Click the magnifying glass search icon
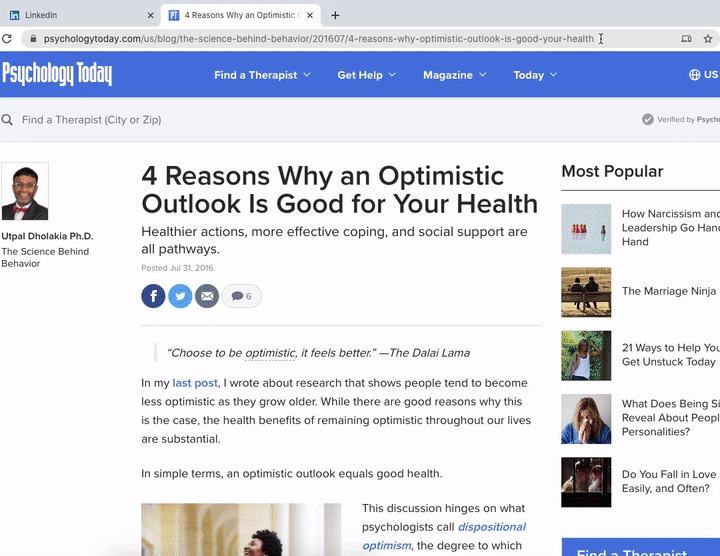 click(x=8, y=120)
